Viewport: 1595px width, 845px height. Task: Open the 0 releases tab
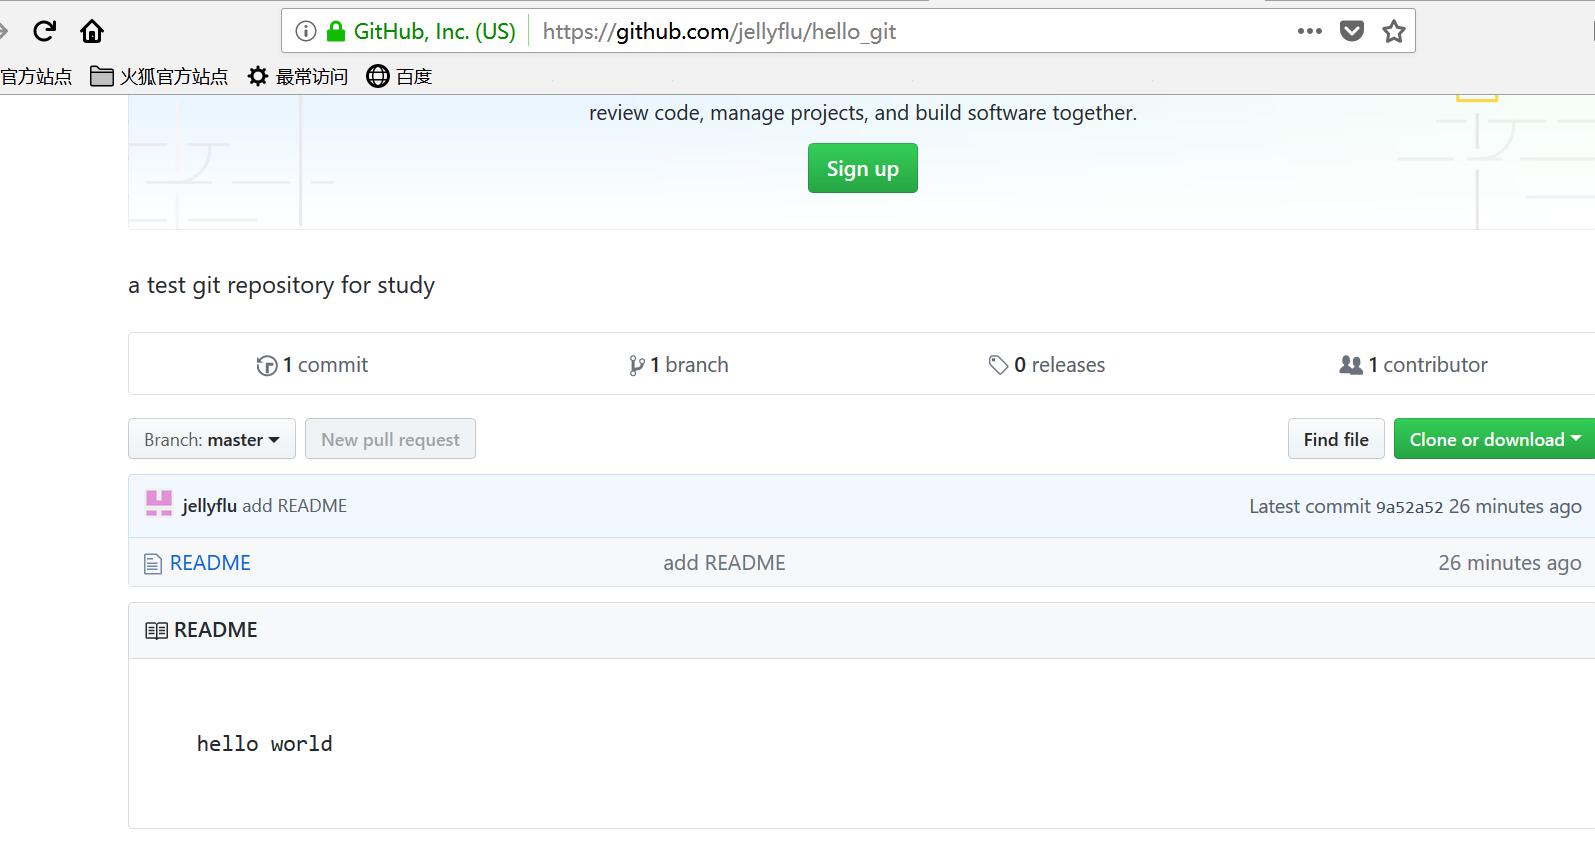coord(1047,365)
